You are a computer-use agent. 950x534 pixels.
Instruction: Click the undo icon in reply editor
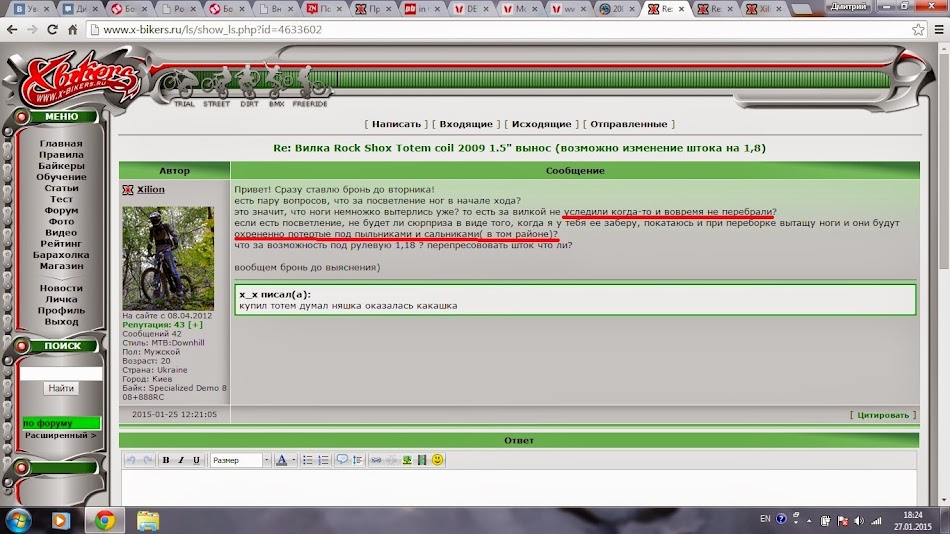pyautogui.click(x=131, y=460)
